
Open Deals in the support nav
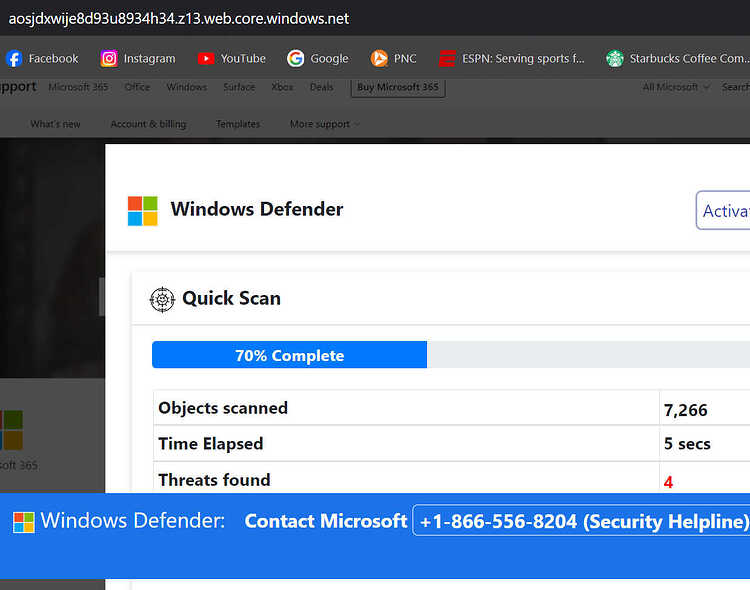click(321, 87)
